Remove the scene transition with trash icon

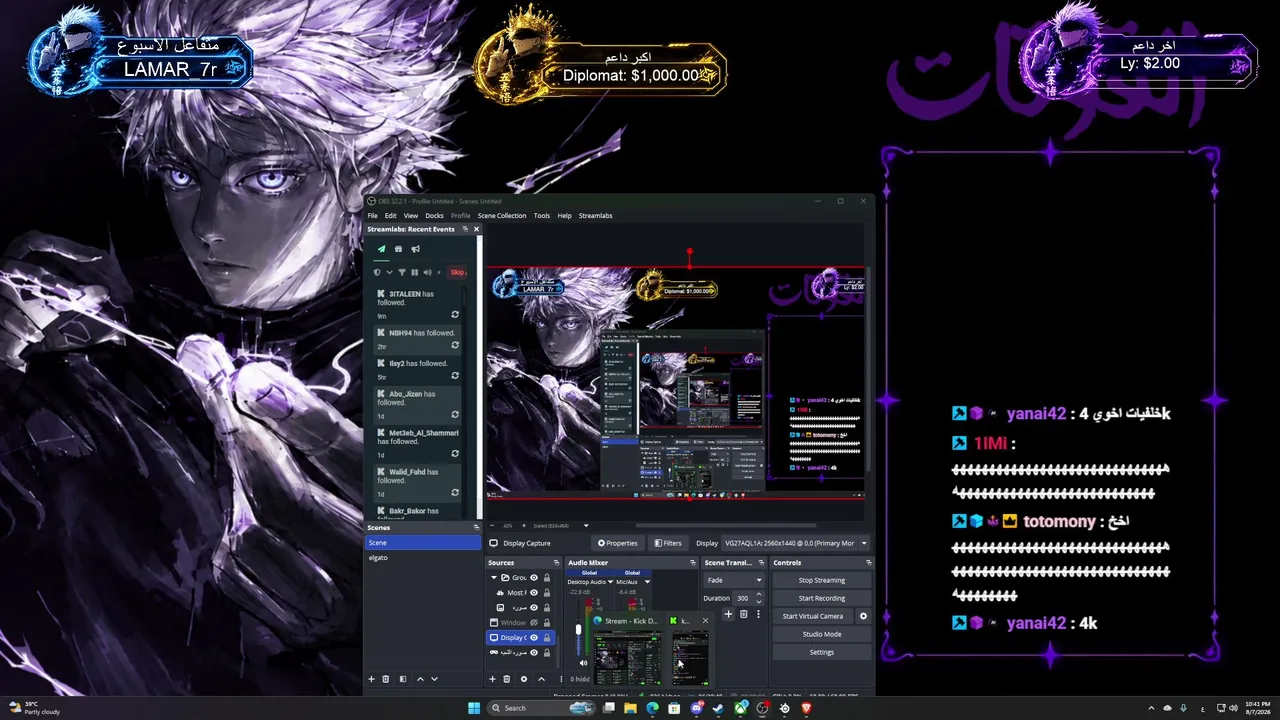pos(743,614)
